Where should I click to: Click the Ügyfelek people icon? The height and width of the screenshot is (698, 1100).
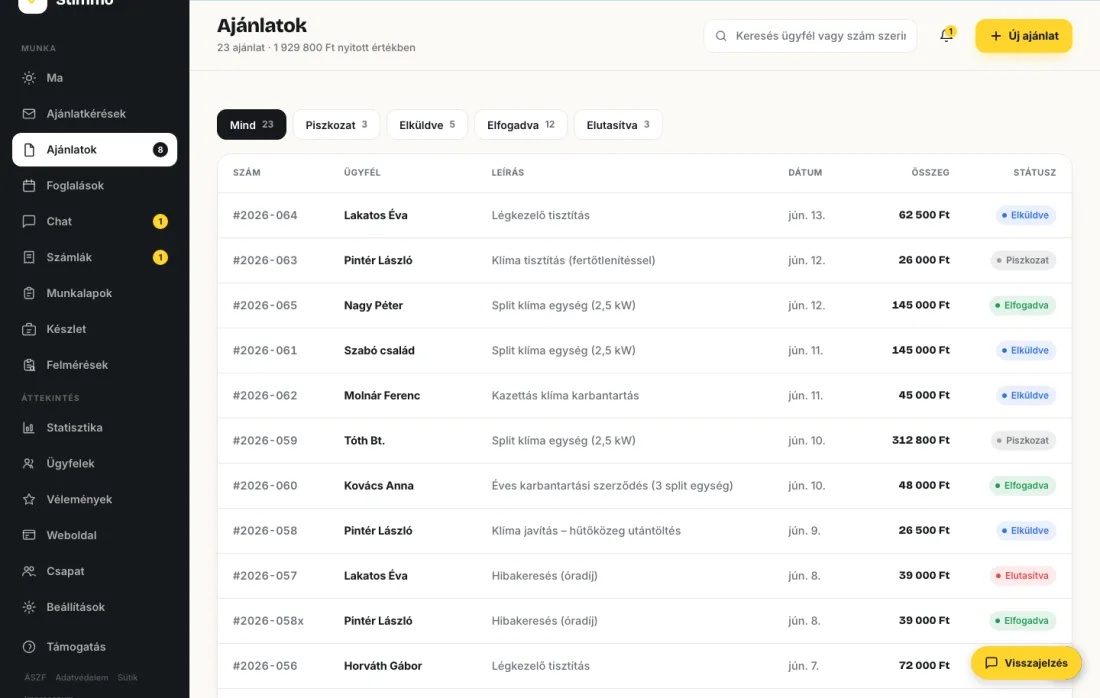click(x=29, y=463)
